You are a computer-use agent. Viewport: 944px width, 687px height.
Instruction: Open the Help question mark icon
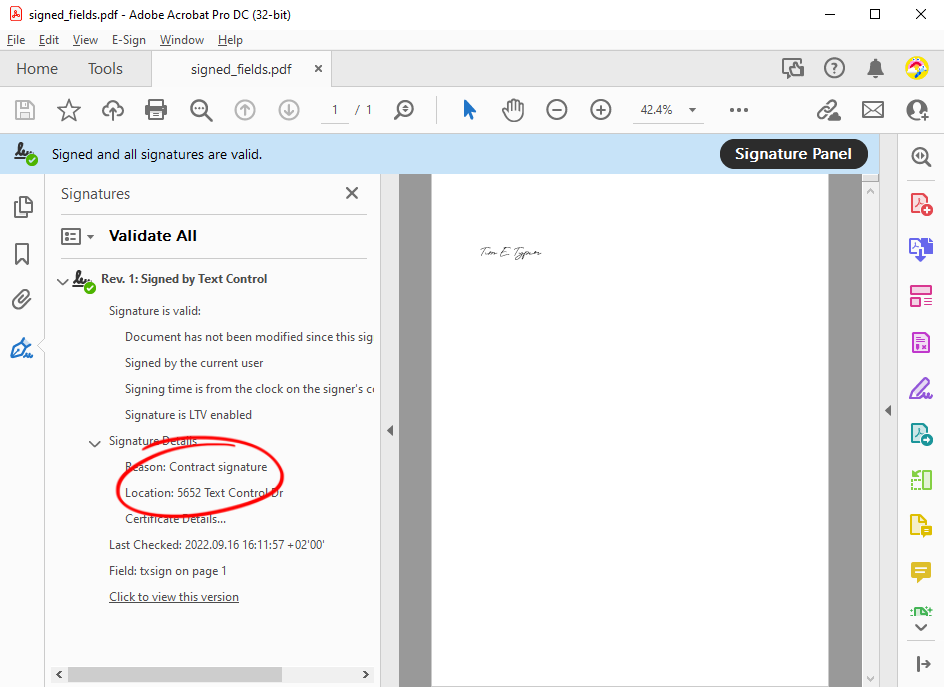pyautogui.click(x=834, y=68)
